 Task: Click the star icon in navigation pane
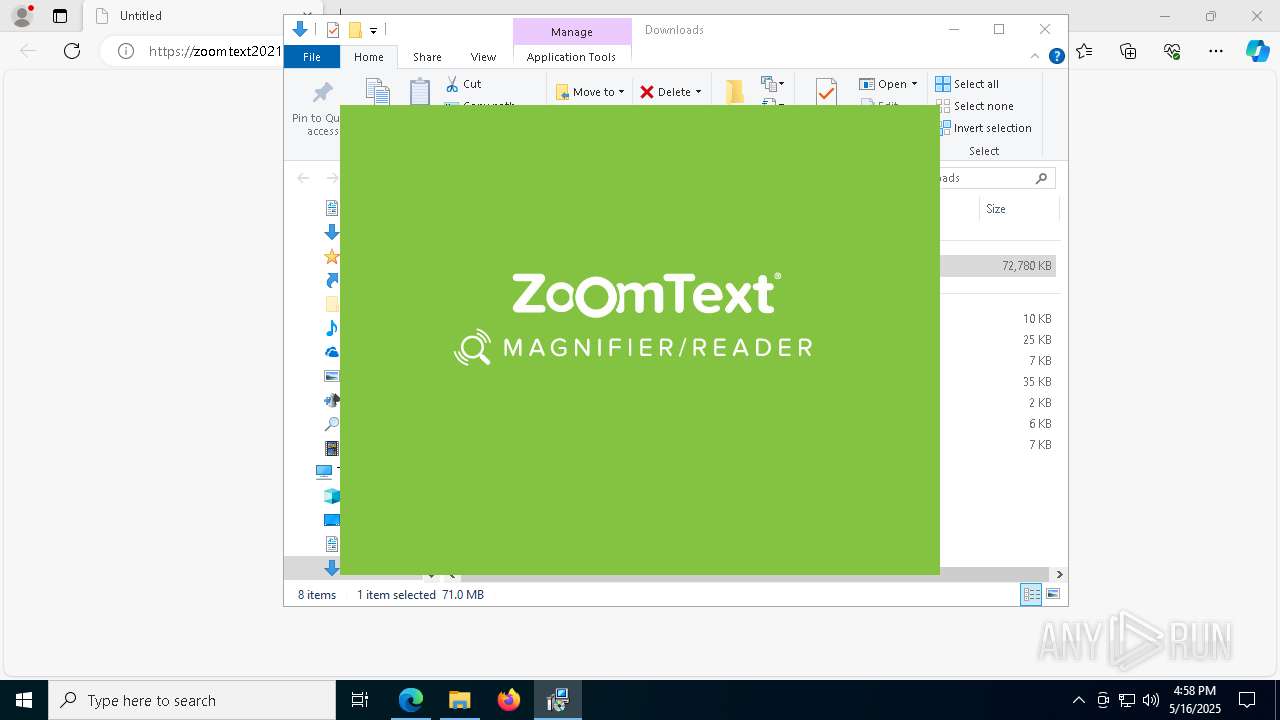tap(332, 257)
